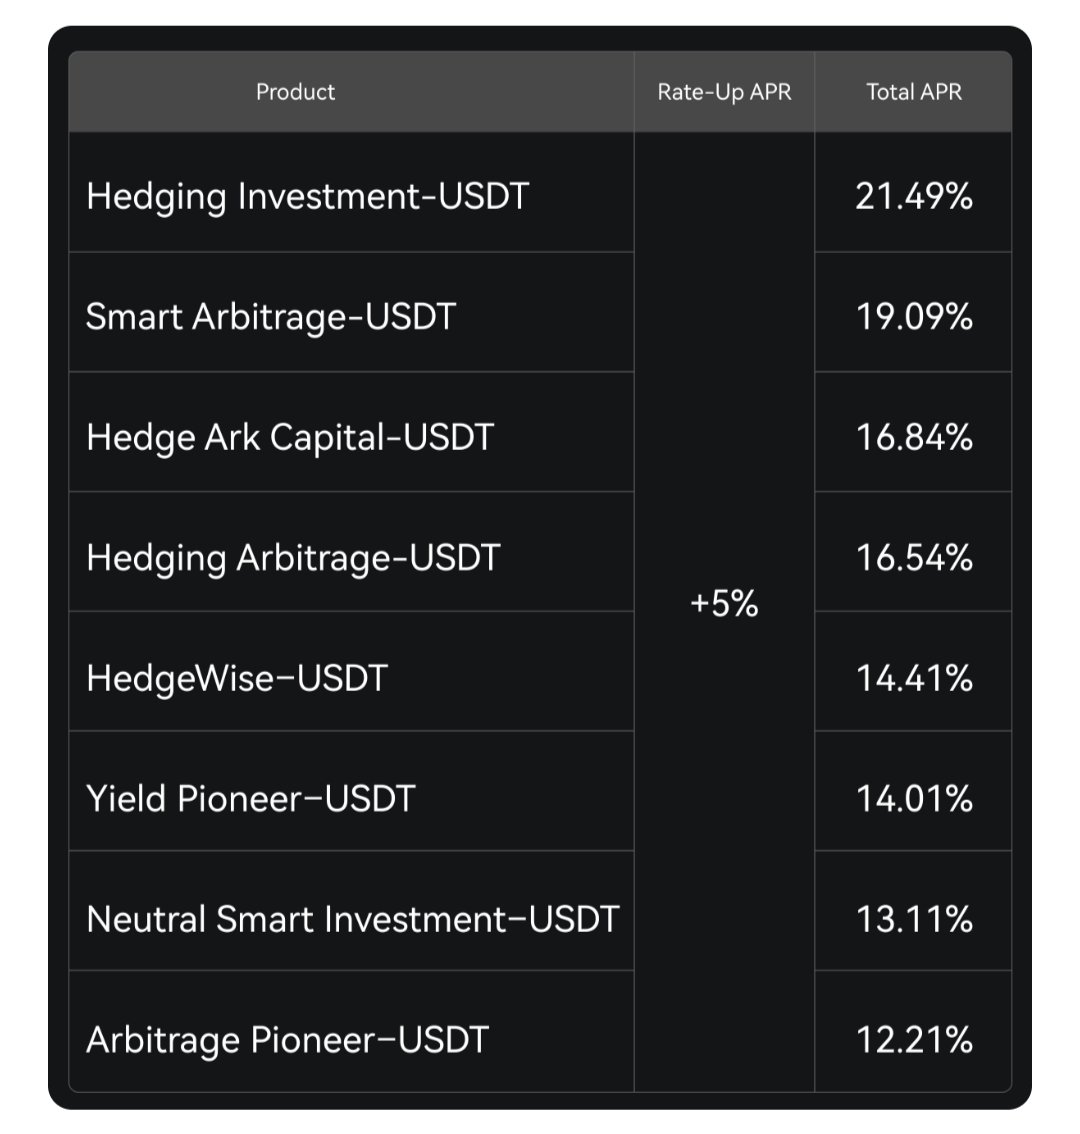Viewport: 1080px width, 1134px height.
Task: Click the 12.21% Total APR value
Action: pos(913,1039)
